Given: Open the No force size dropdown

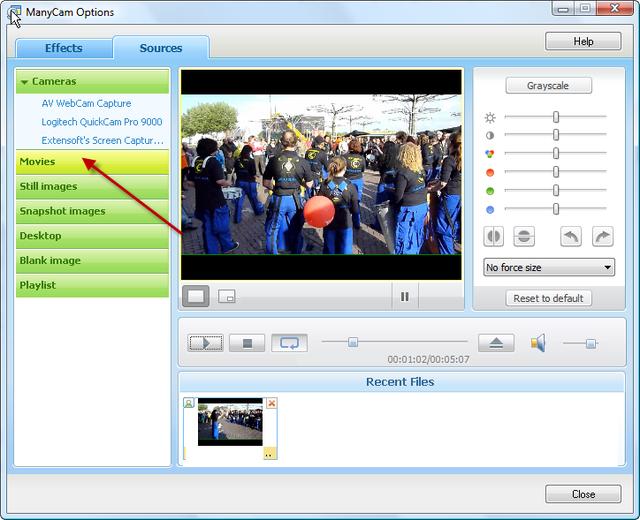Looking at the screenshot, I should coord(549,267).
